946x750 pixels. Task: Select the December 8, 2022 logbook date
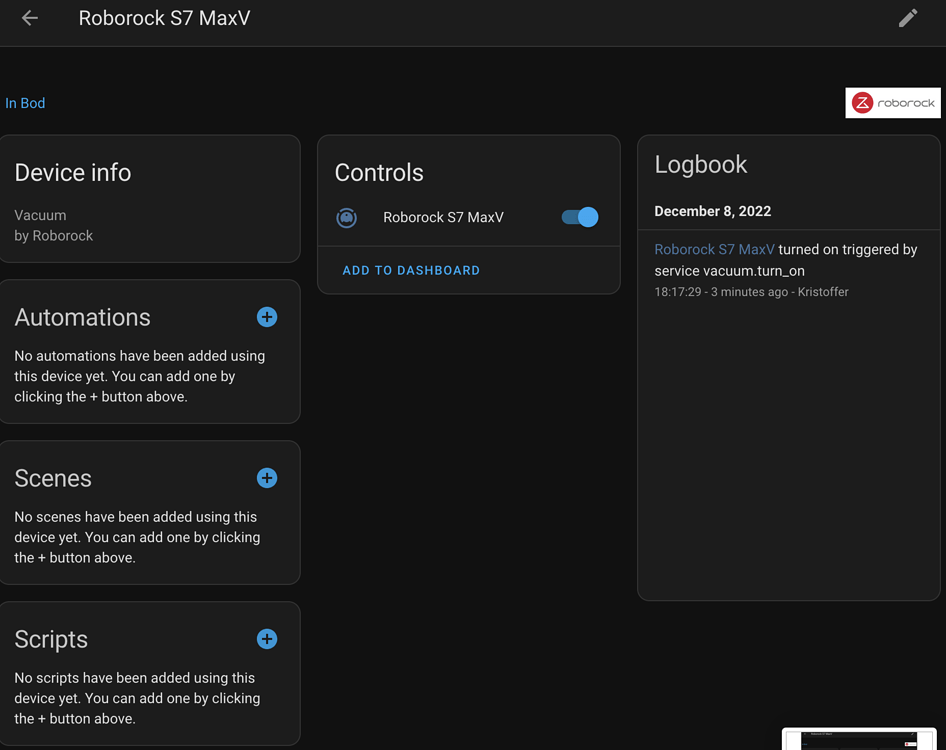pyautogui.click(x=713, y=211)
